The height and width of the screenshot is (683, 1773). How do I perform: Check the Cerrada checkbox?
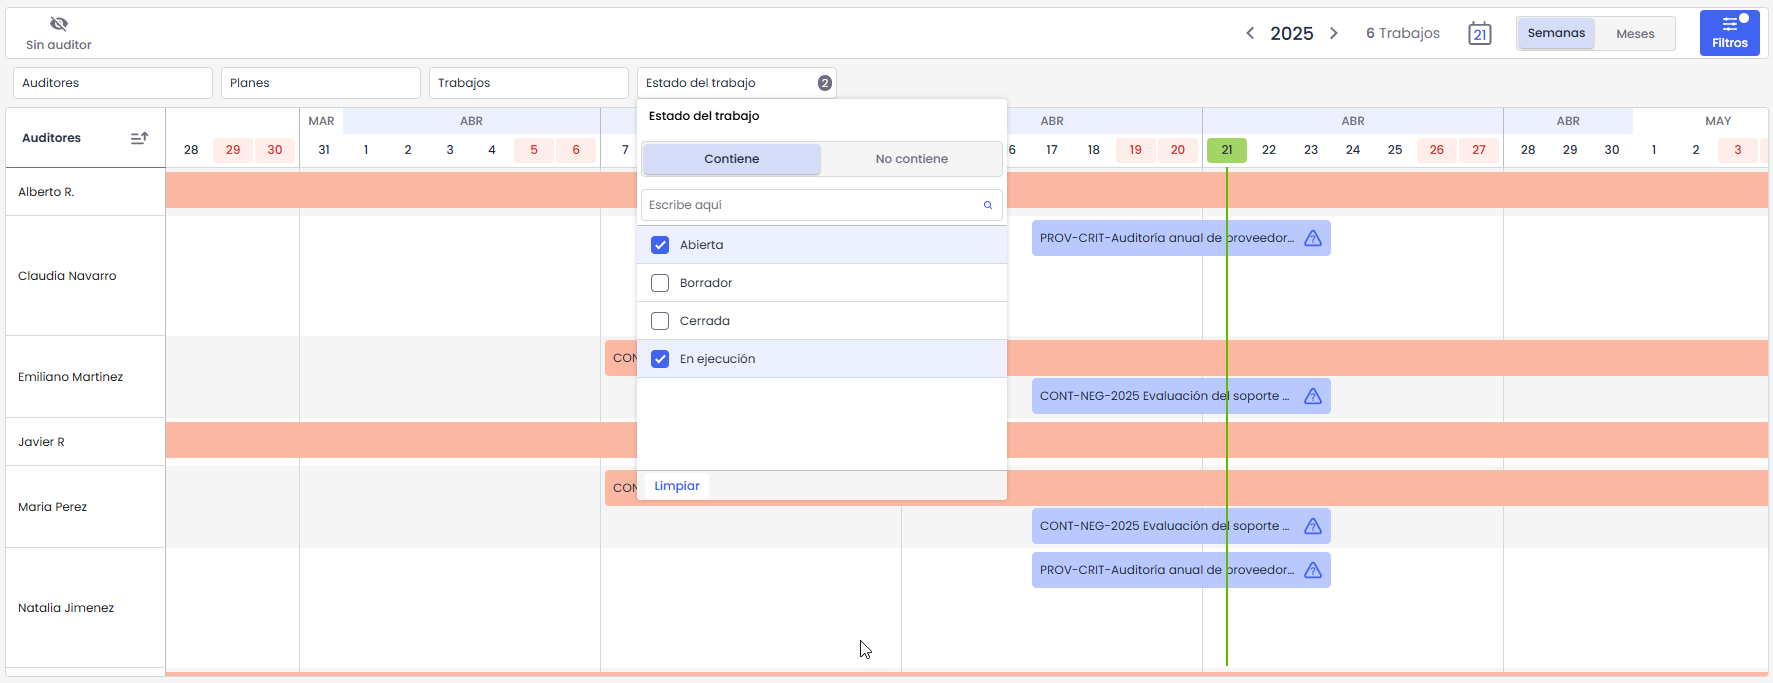(x=660, y=321)
